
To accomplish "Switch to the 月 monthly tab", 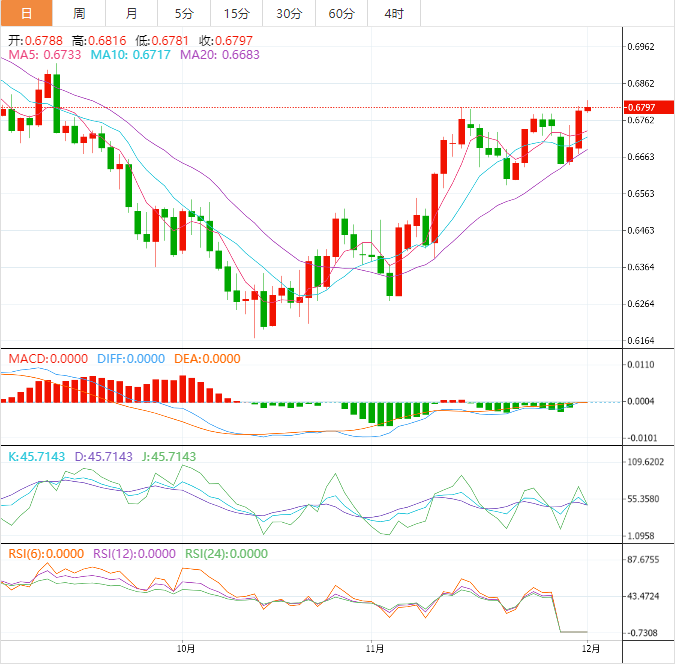I will [132, 13].
